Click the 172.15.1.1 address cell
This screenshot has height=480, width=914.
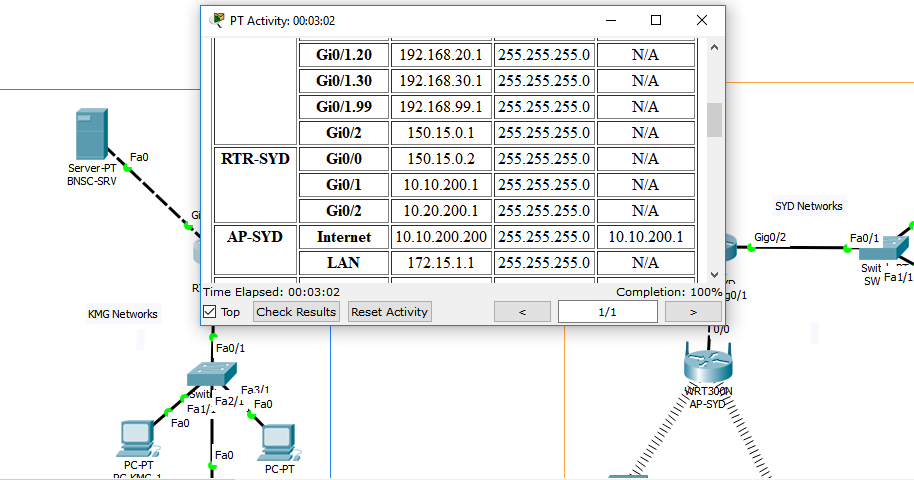coord(441,262)
